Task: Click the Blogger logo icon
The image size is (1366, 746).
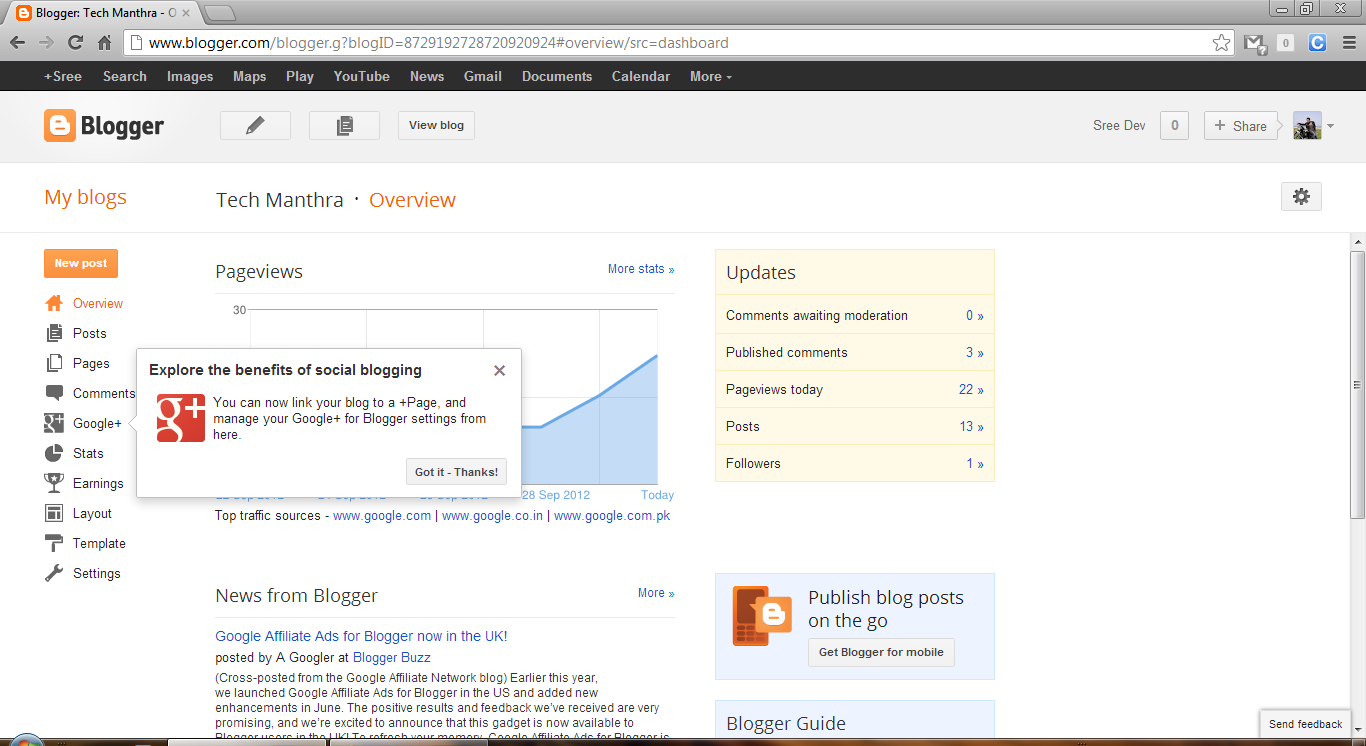Action: [60, 126]
